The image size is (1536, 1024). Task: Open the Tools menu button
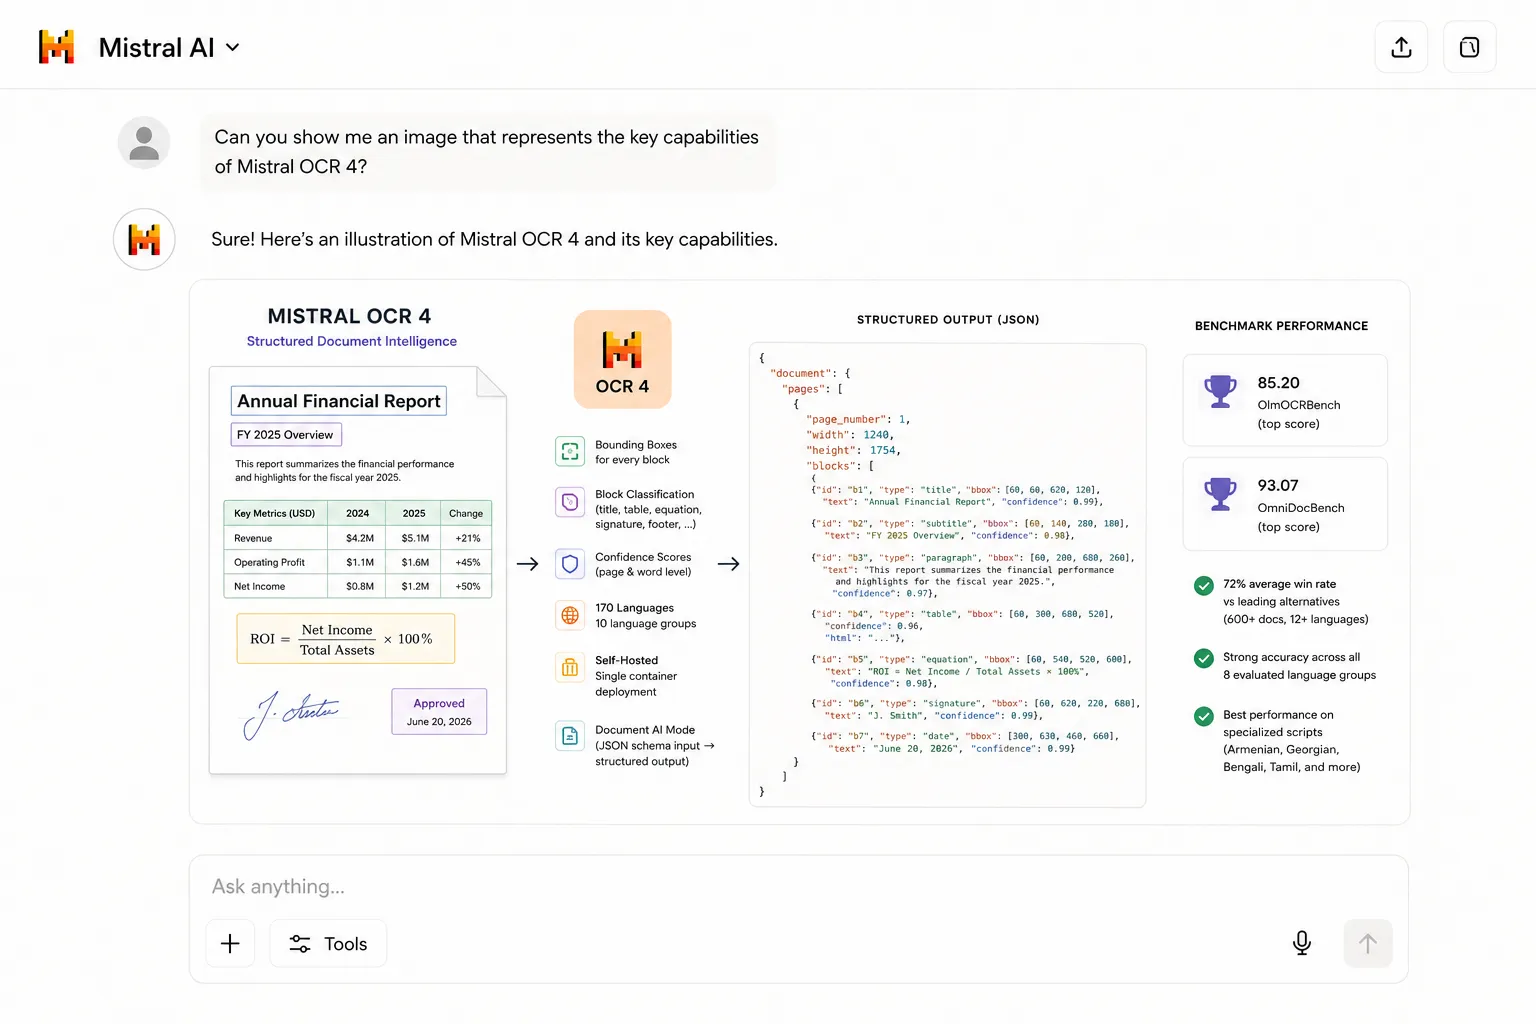[x=328, y=943]
